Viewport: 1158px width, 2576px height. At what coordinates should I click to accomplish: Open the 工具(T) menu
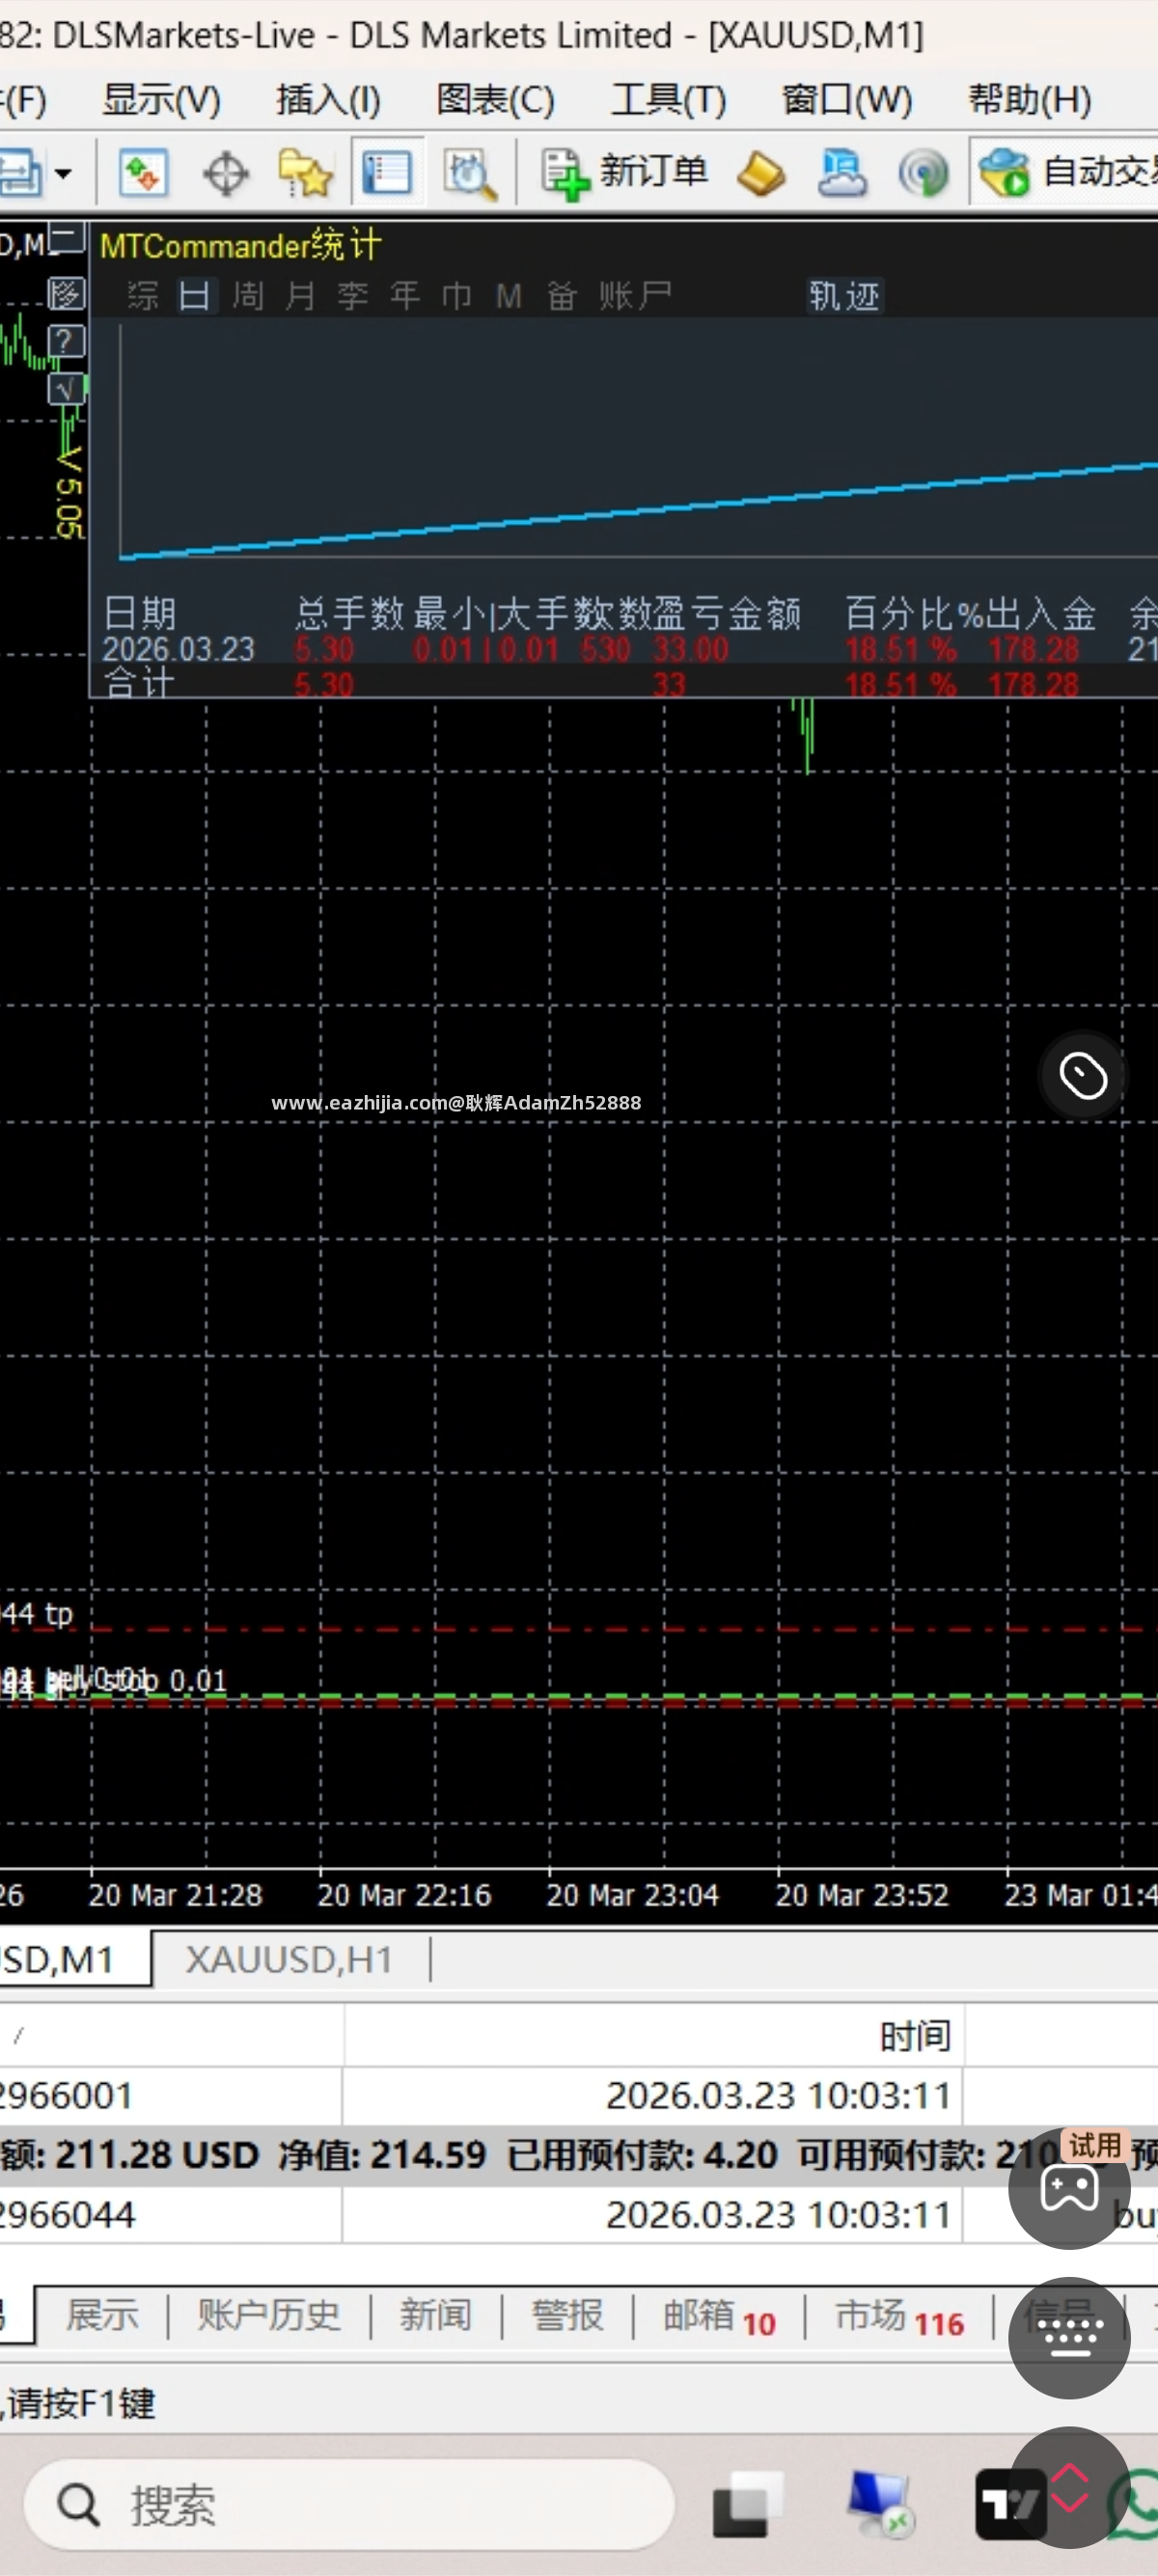(668, 99)
